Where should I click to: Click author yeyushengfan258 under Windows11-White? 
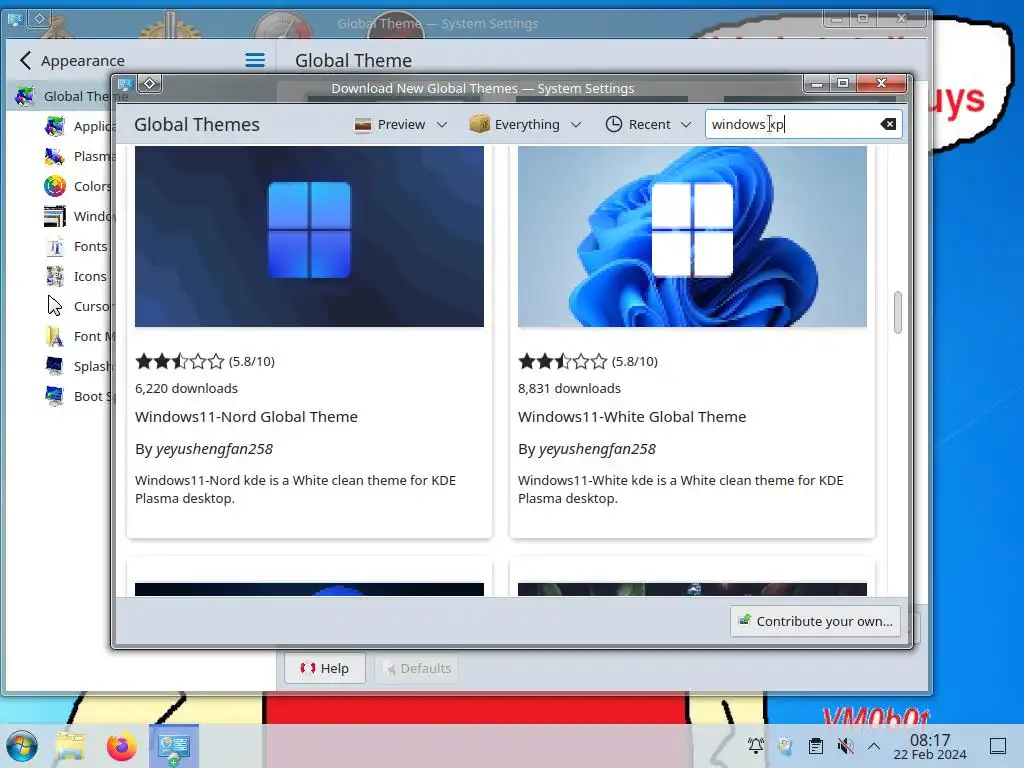pyautogui.click(x=597, y=449)
